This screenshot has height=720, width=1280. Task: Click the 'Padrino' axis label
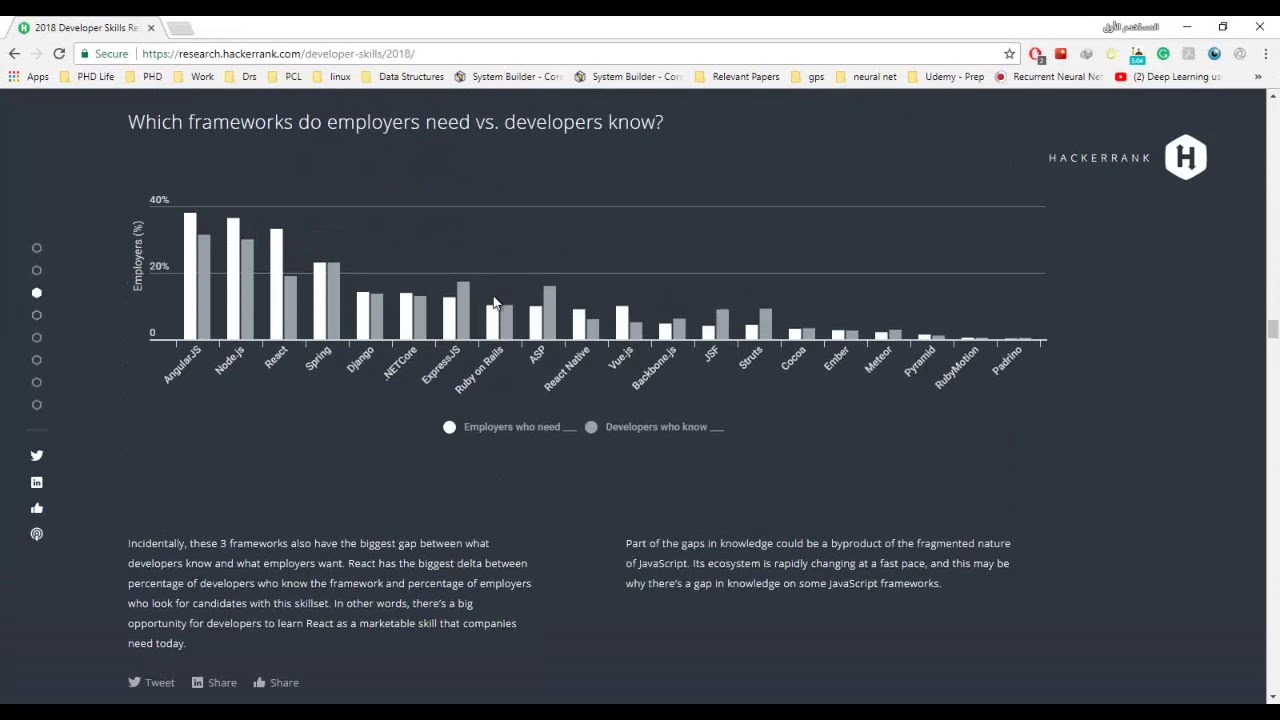point(1007,361)
